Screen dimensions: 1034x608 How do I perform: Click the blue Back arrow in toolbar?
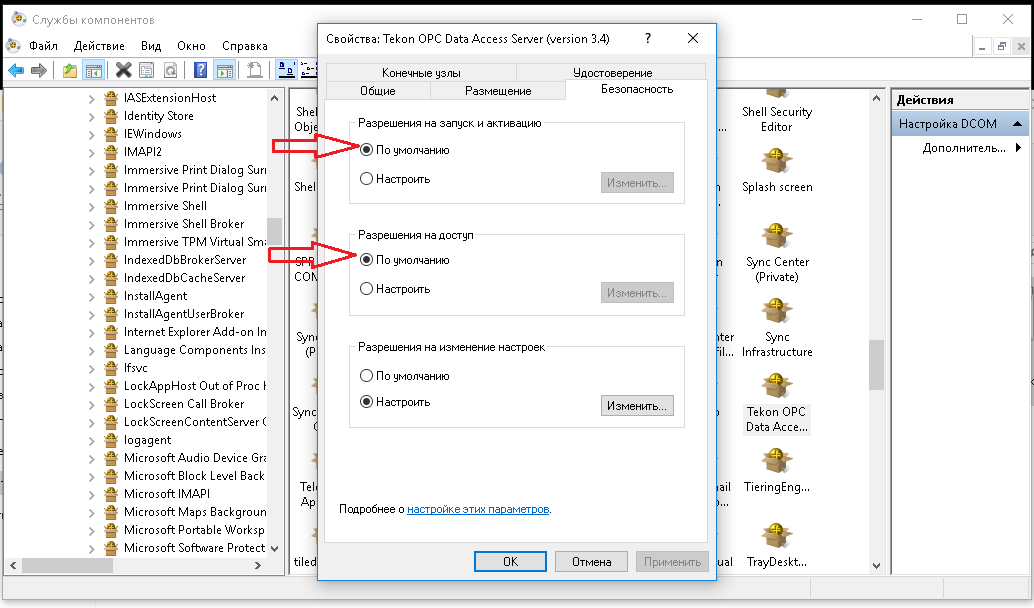point(16,70)
